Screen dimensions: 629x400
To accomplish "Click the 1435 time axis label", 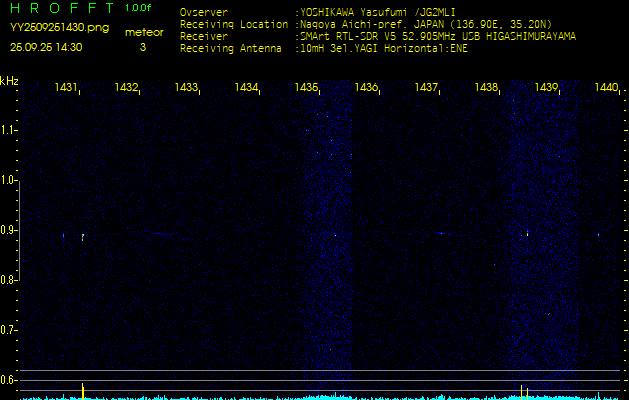I will pos(306,87).
